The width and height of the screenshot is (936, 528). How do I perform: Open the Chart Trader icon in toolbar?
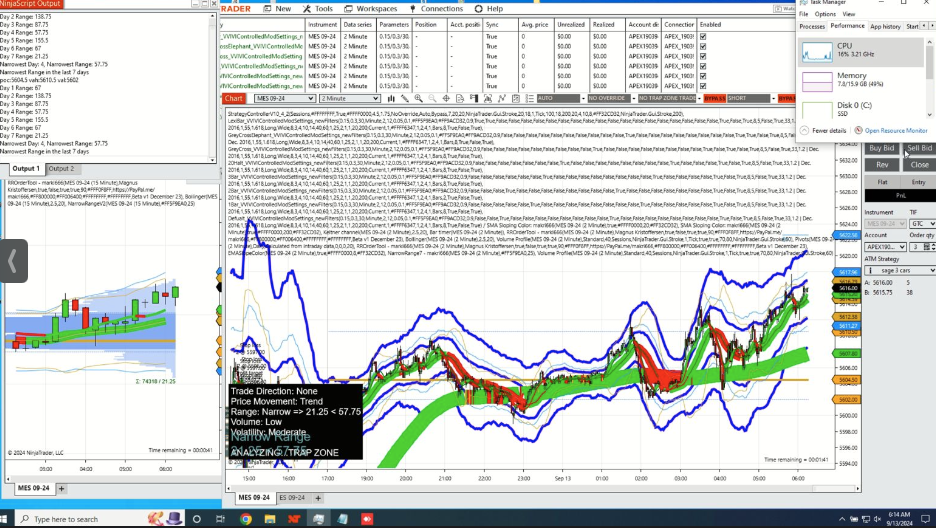coord(474,98)
